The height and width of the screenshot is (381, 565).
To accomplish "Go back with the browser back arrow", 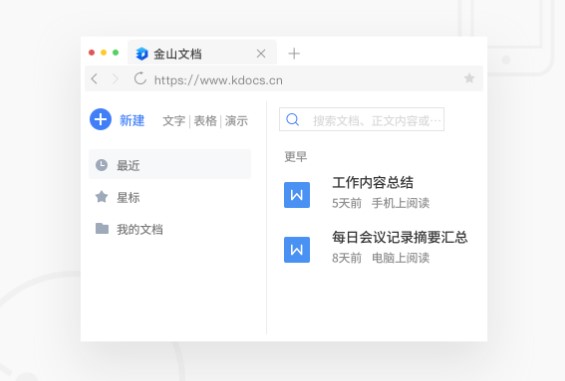I will coord(94,79).
